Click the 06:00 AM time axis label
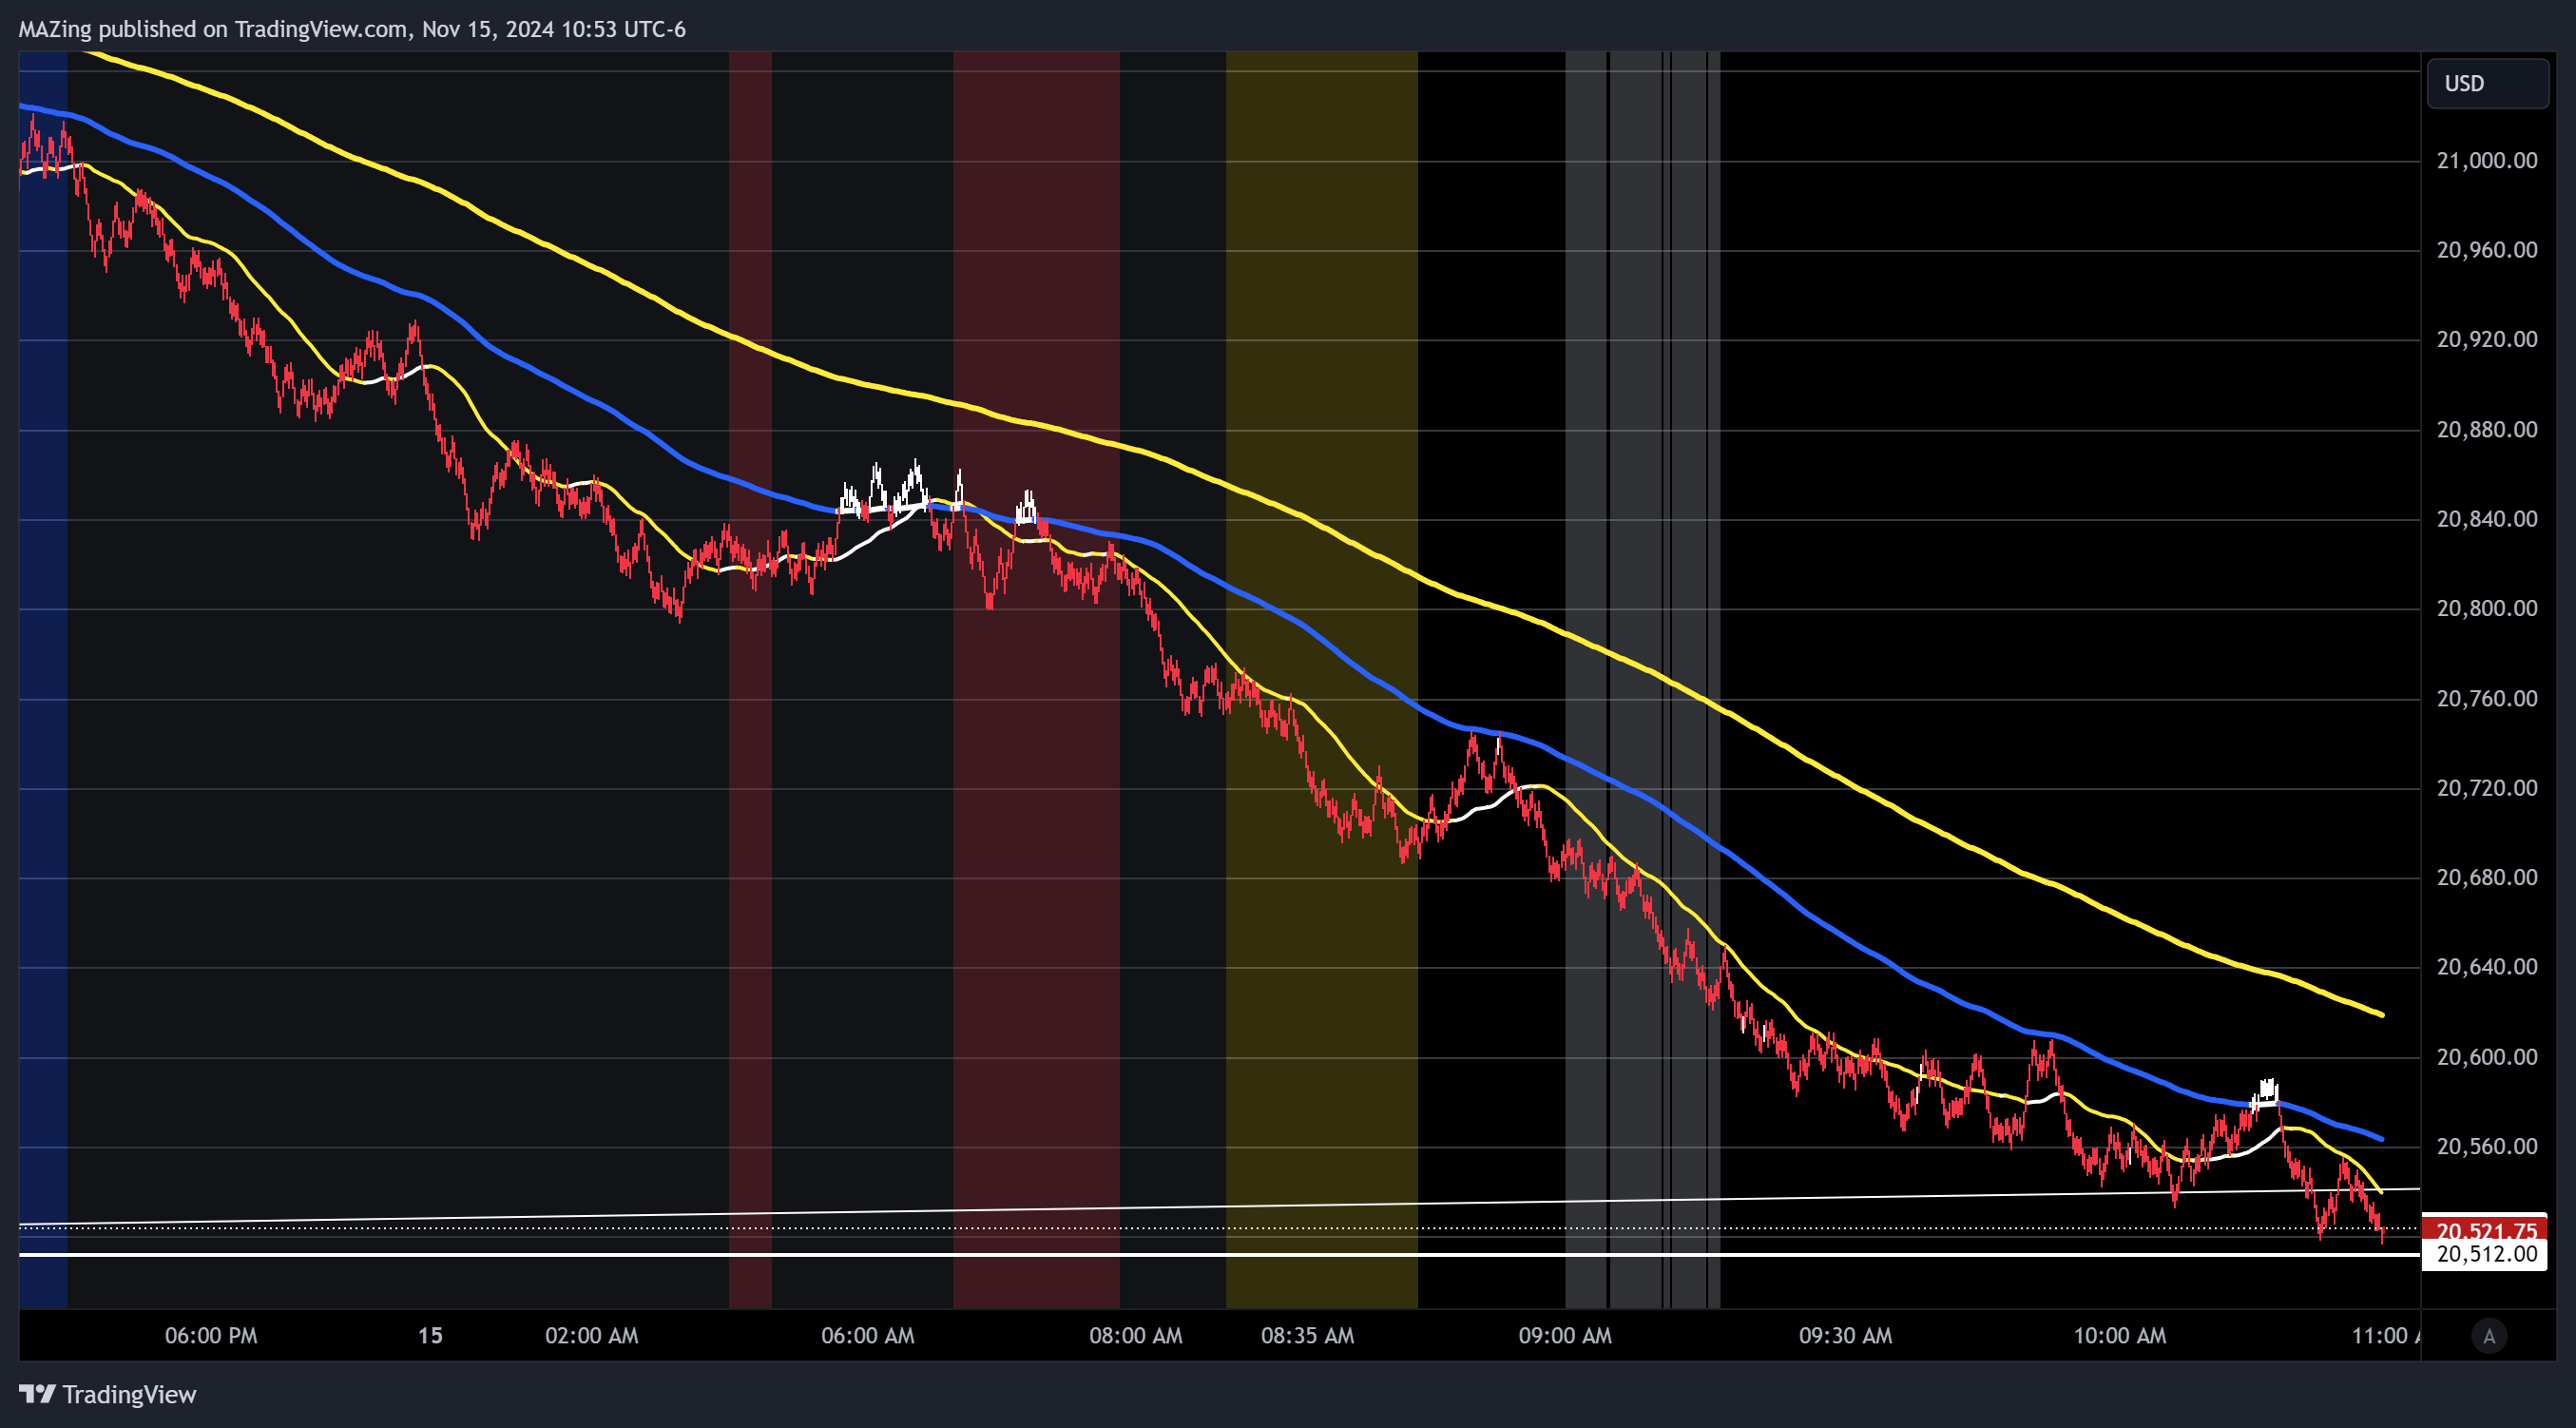2576x1428 pixels. [867, 1335]
